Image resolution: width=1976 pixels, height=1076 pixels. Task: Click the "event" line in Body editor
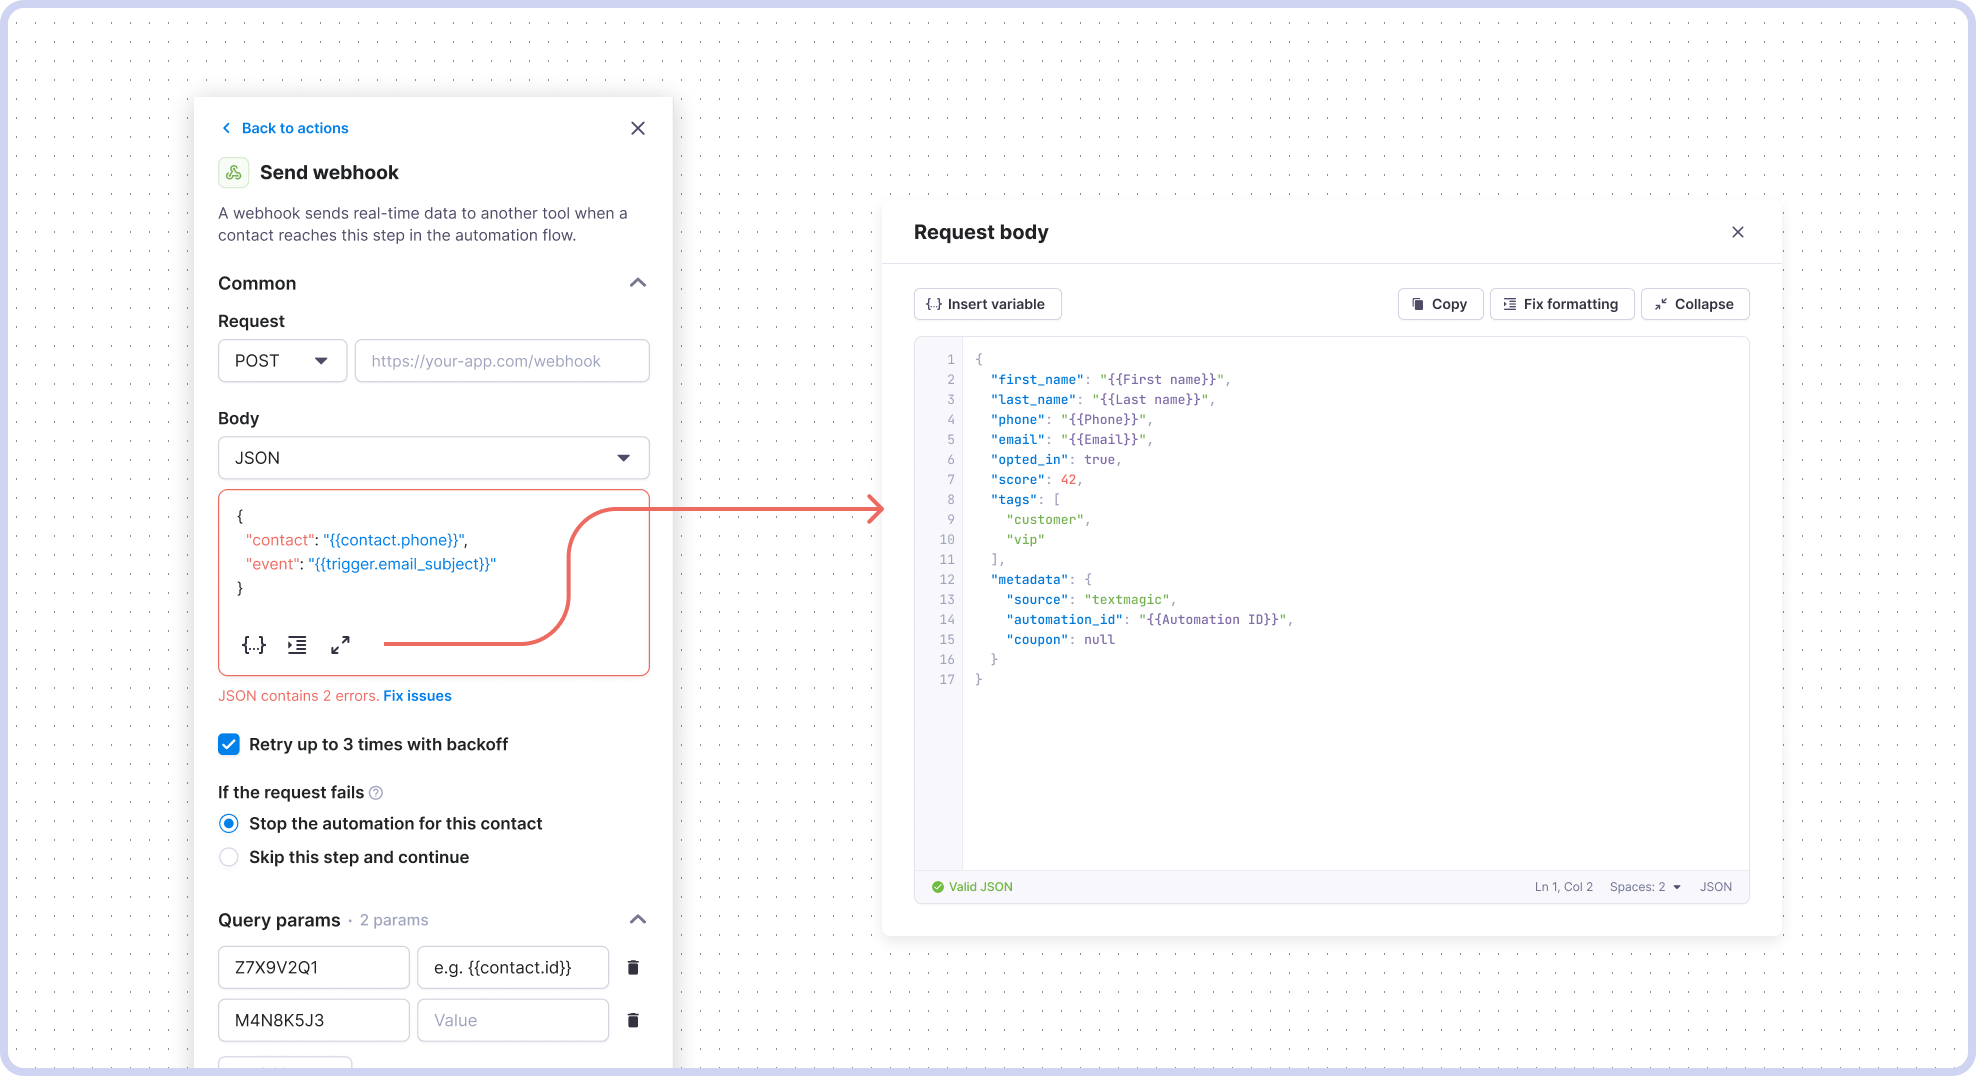(x=371, y=564)
